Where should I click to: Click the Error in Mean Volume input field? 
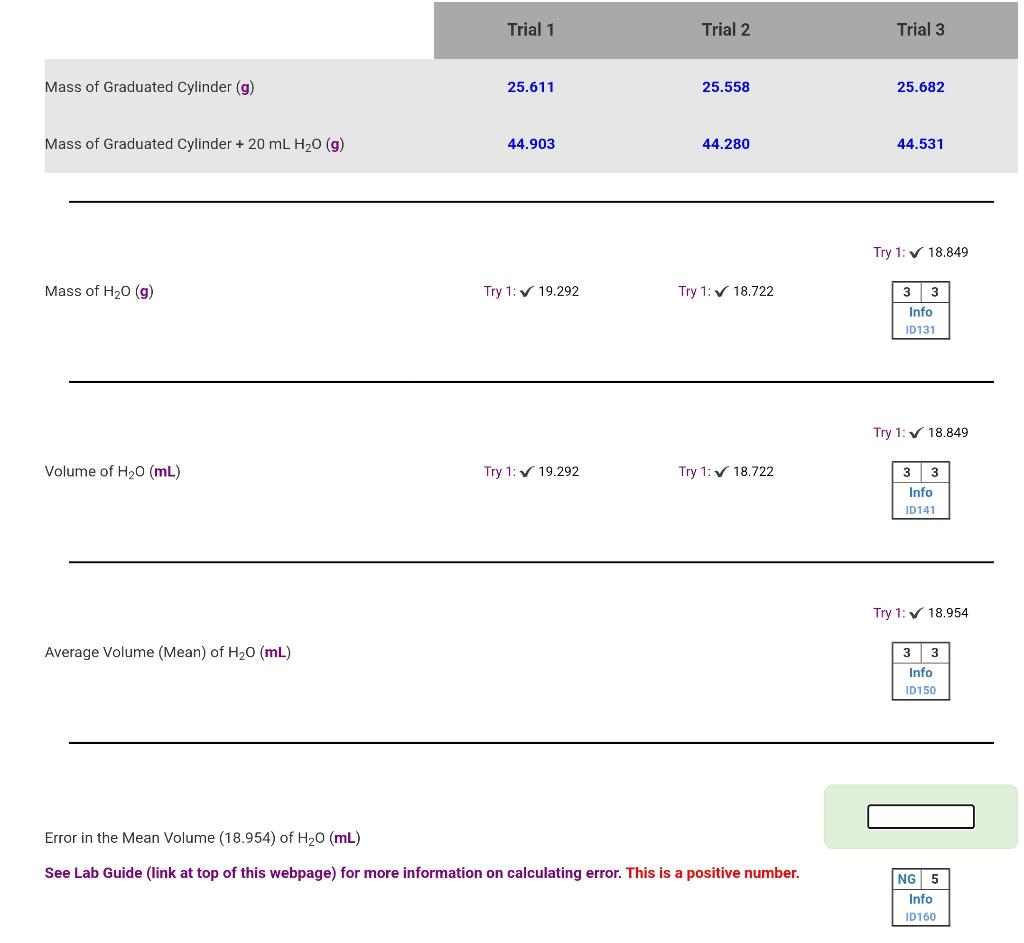coord(920,816)
